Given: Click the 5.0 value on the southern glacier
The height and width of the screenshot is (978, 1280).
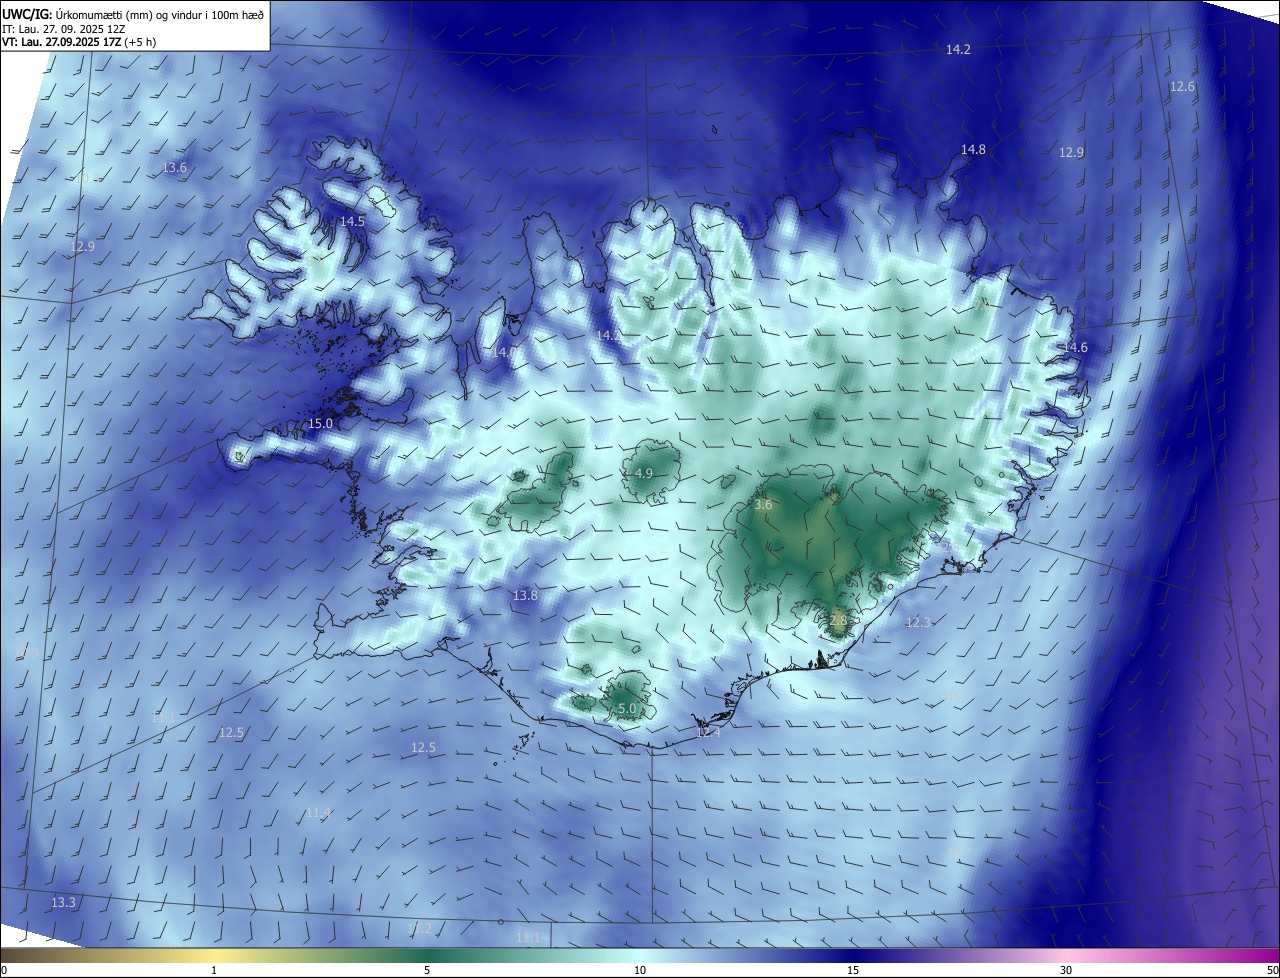Looking at the screenshot, I should [627, 708].
